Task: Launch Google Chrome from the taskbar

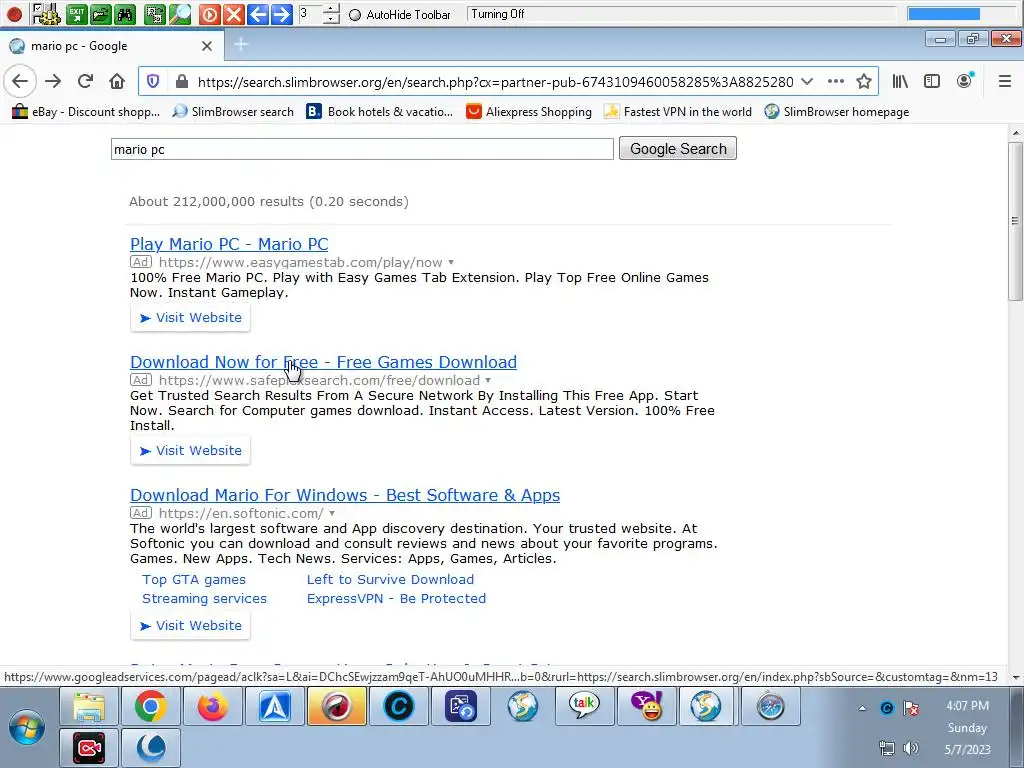Action: pos(151,706)
